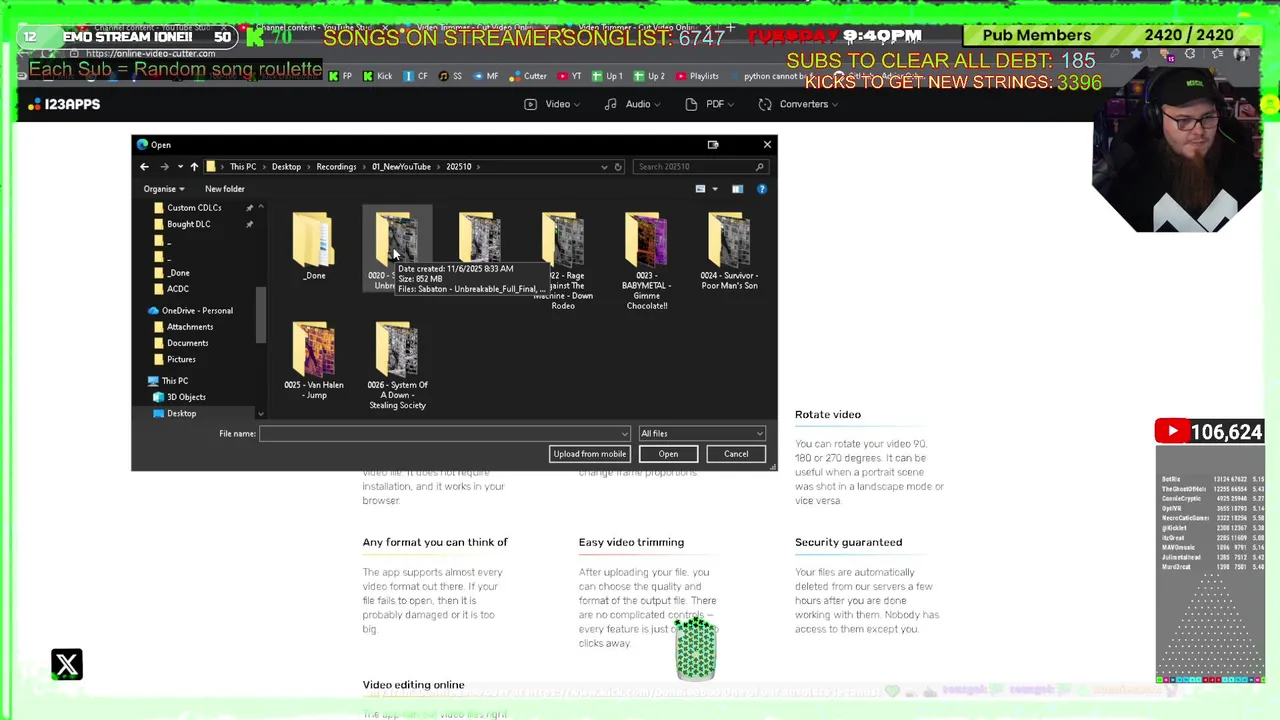Open the 'Kick' bookmark

[378, 76]
